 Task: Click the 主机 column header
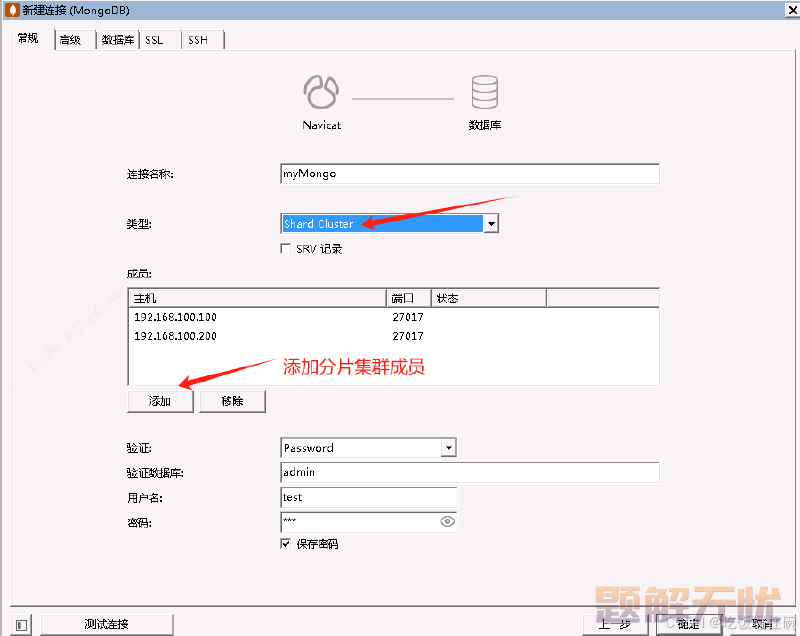(257, 298)
